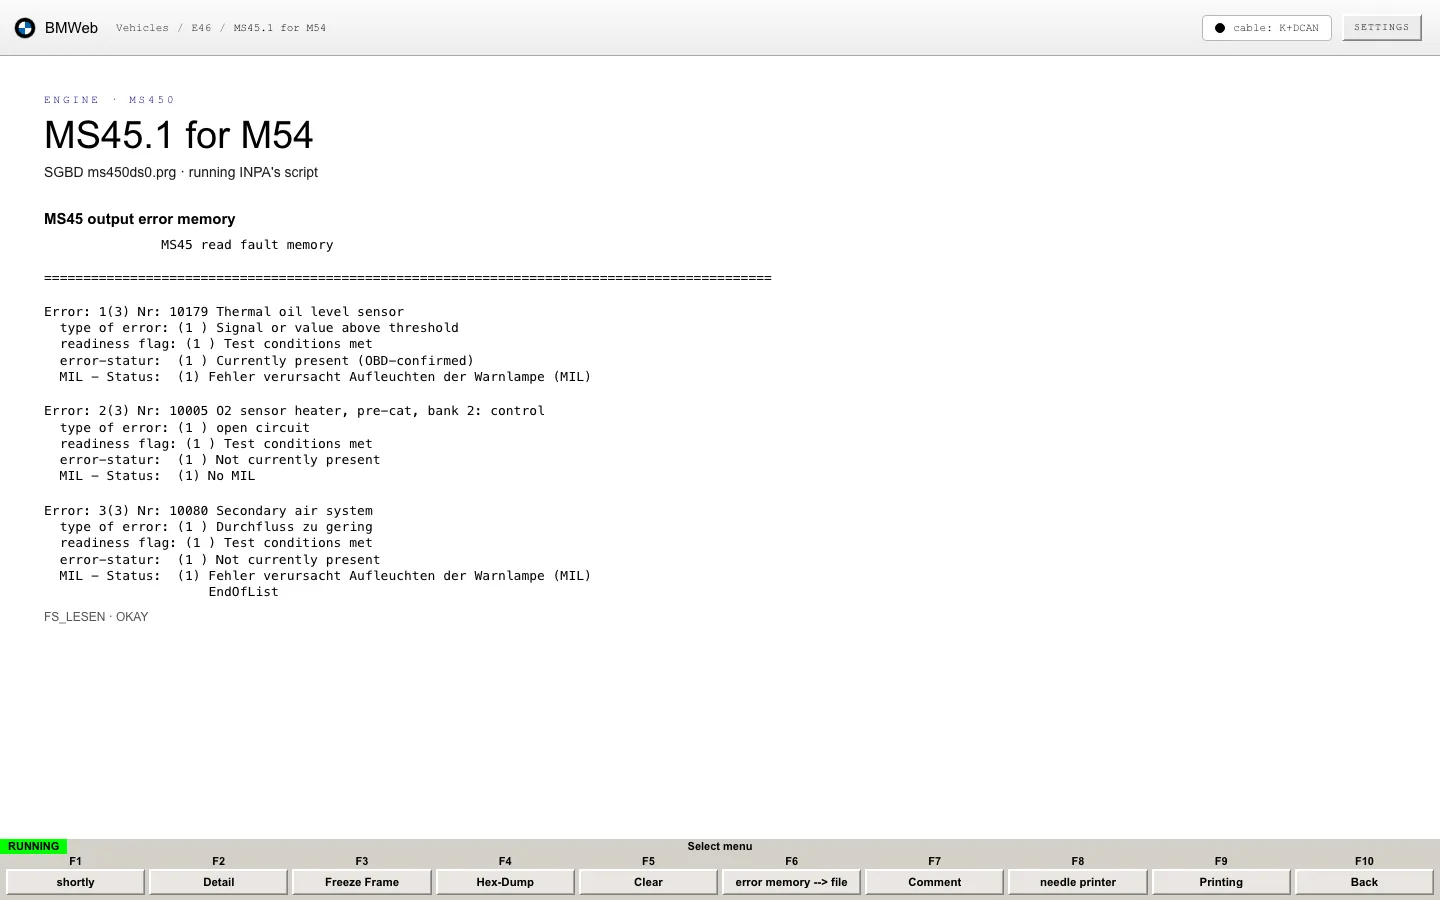Save with error memory --> file button
This screenshot has width=1440, height=900.
point(791,882)
